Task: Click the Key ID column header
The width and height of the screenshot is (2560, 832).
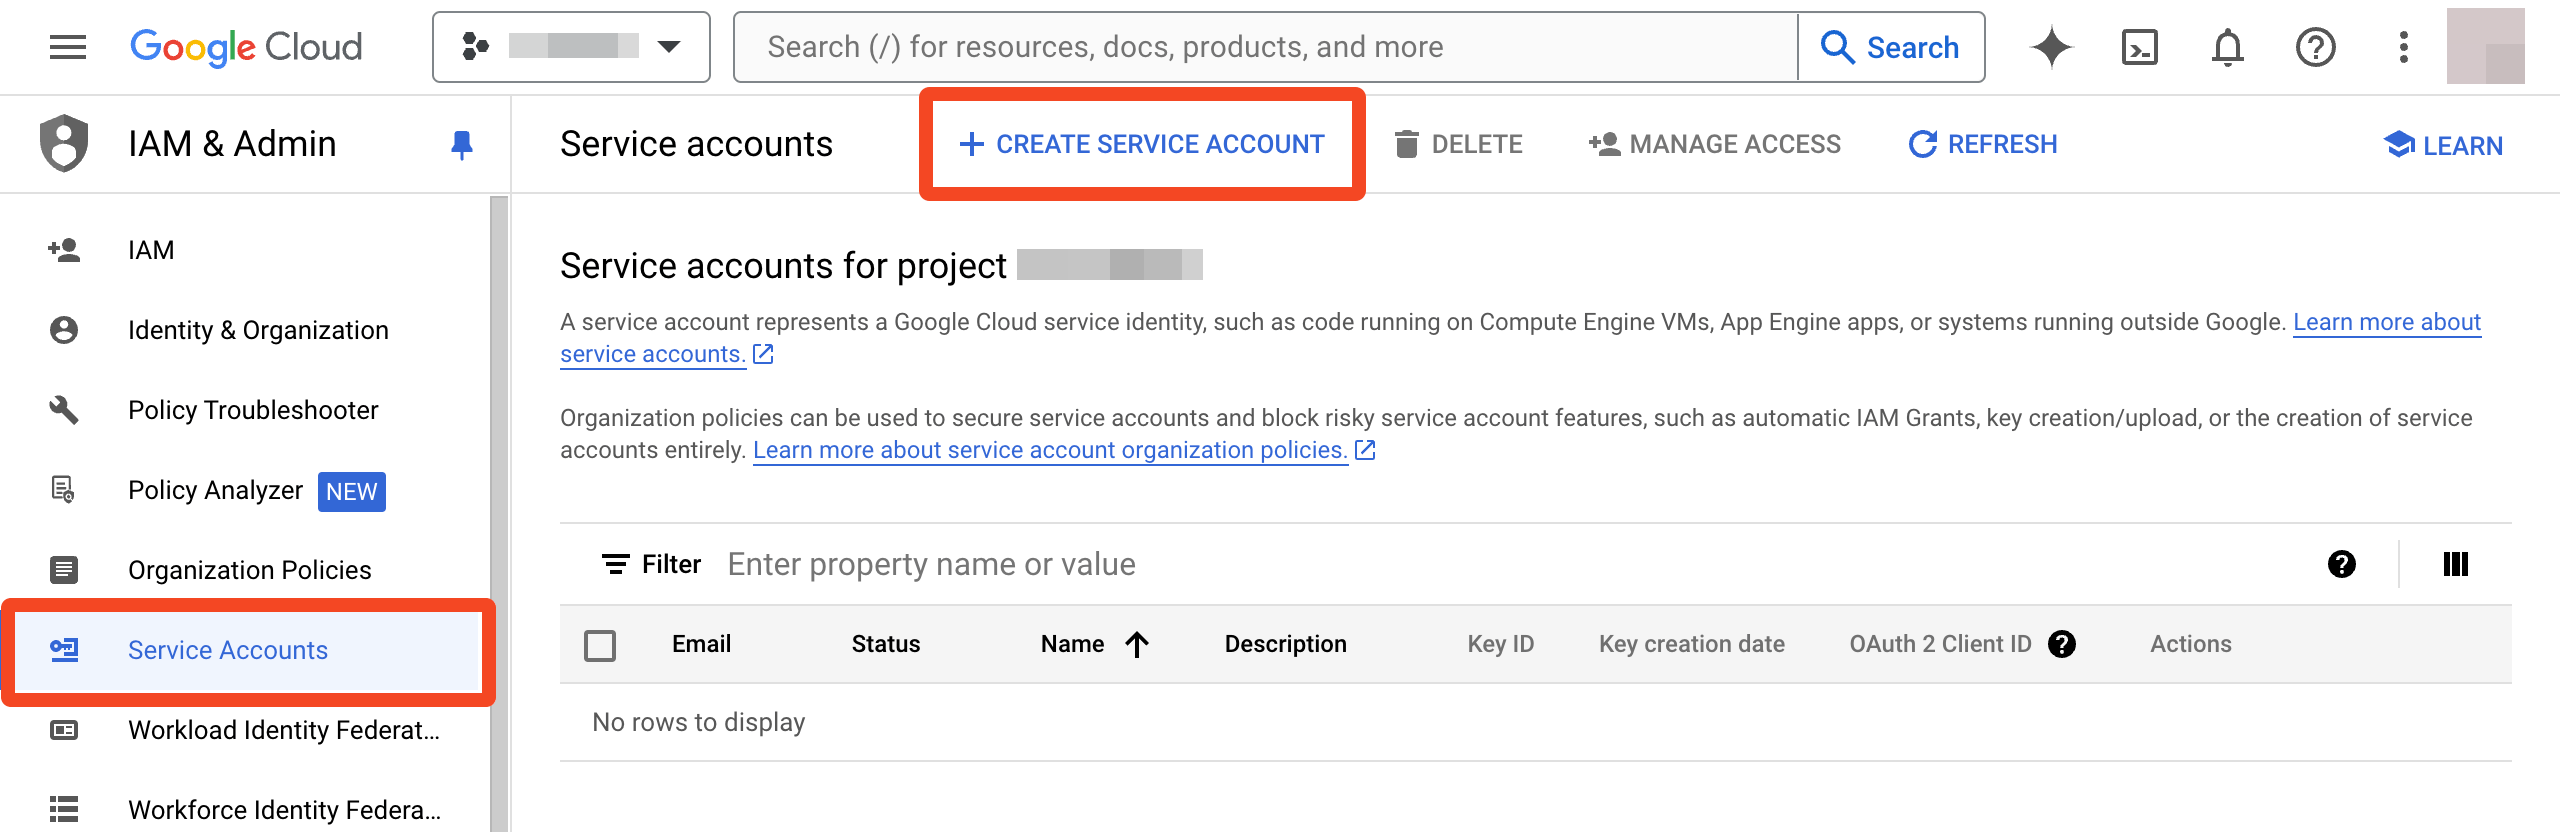Action: [1500, 644]
